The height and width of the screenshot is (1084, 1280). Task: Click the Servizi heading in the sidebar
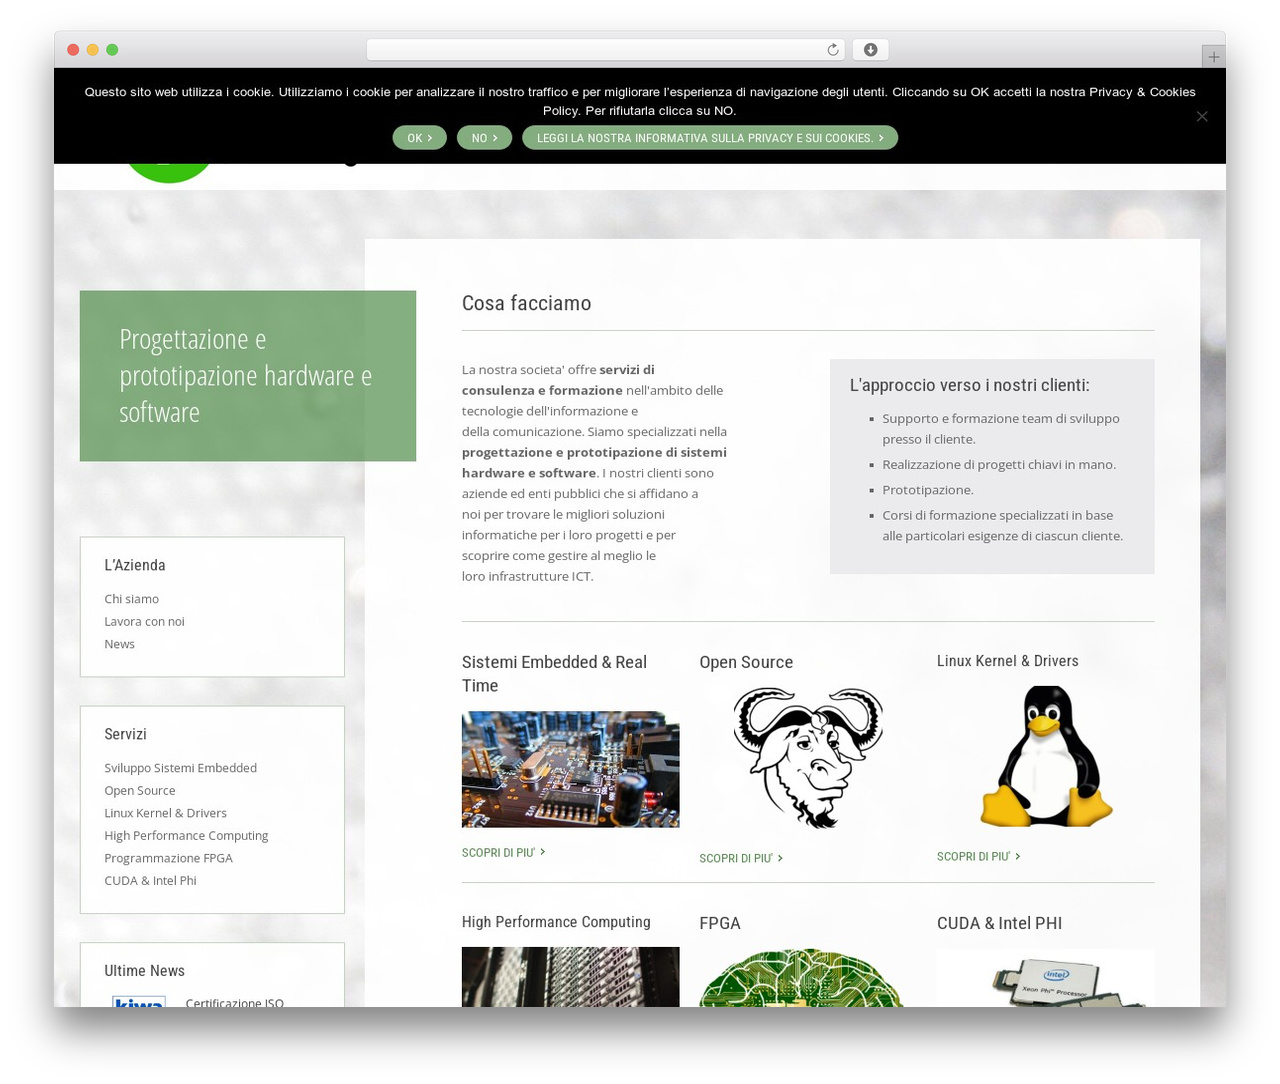[125, 734]
